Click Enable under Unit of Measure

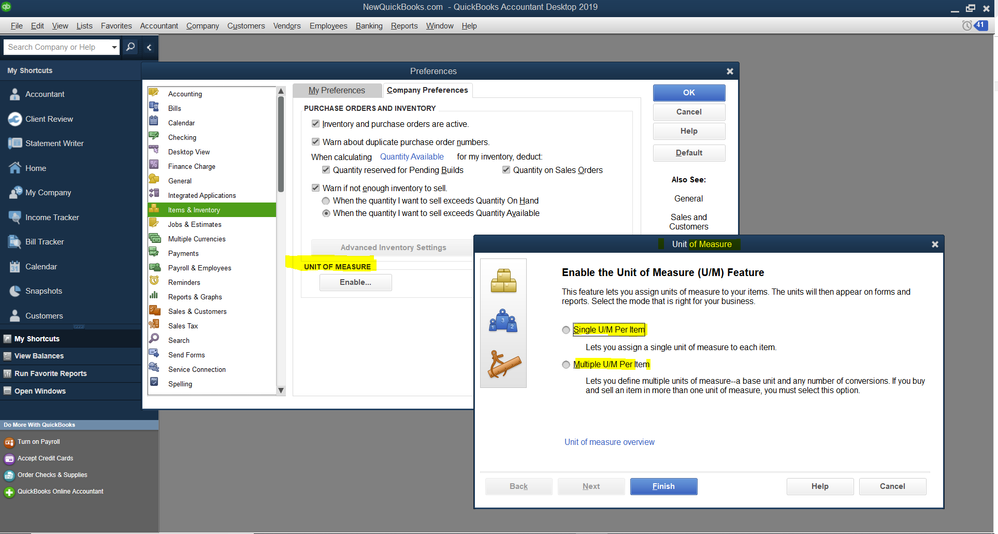click(355, 282)
